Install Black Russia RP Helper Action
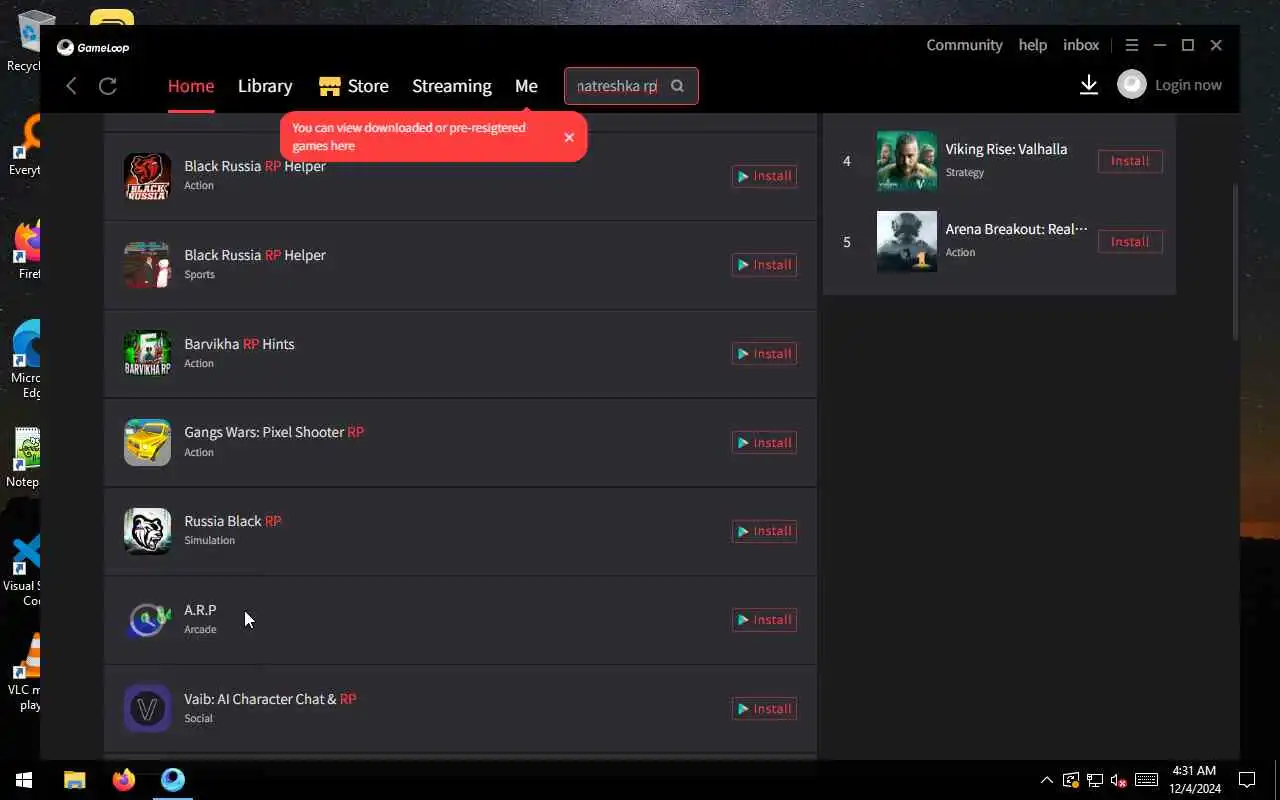Image resolution: width=1280 pixels, height=800 pixels. coord(764,176)
